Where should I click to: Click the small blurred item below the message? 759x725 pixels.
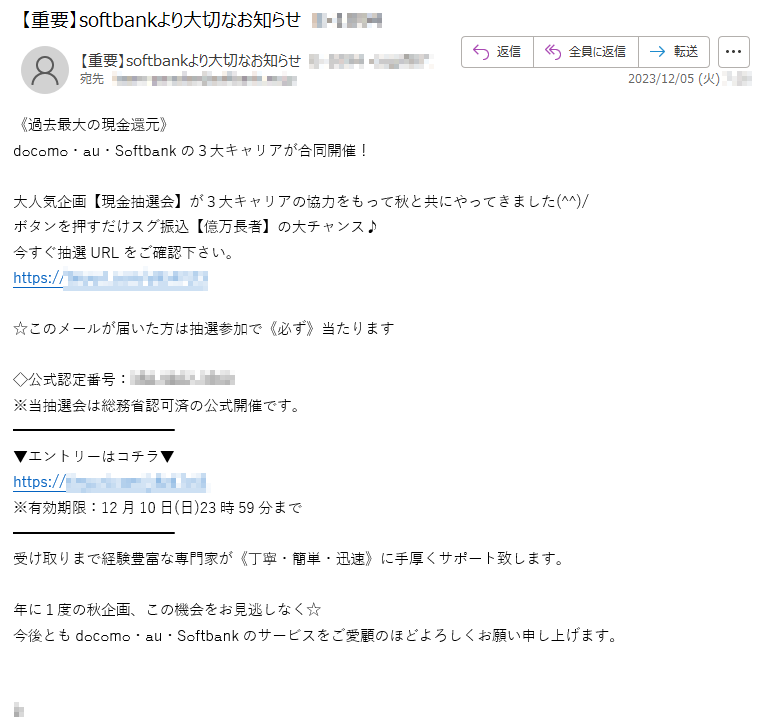pyautogui.click(x=18, y=710)
